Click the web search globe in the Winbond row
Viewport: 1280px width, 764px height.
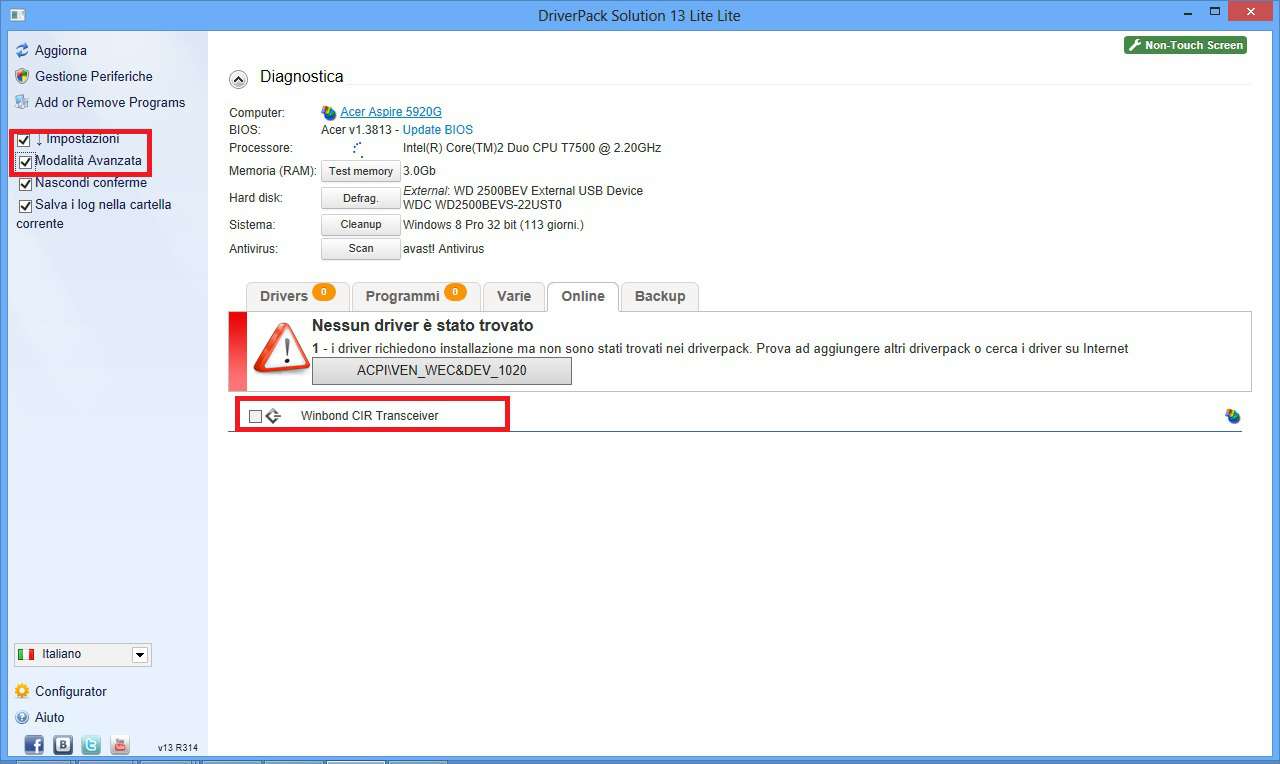1233,416
